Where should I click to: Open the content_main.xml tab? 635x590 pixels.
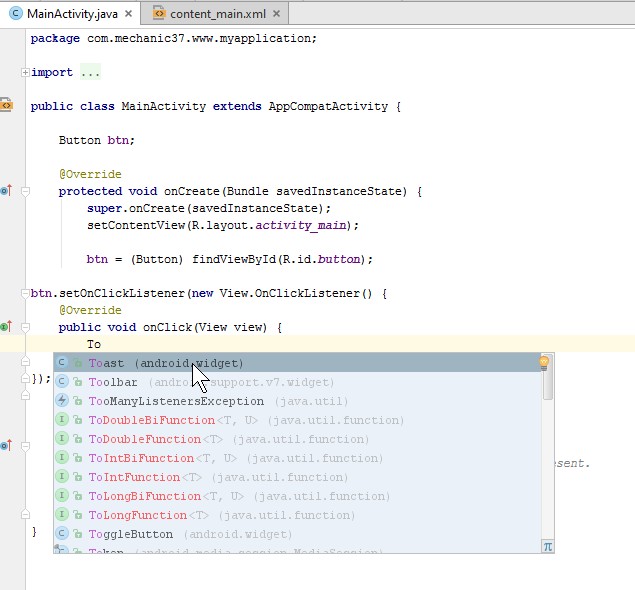coord(217,14)
